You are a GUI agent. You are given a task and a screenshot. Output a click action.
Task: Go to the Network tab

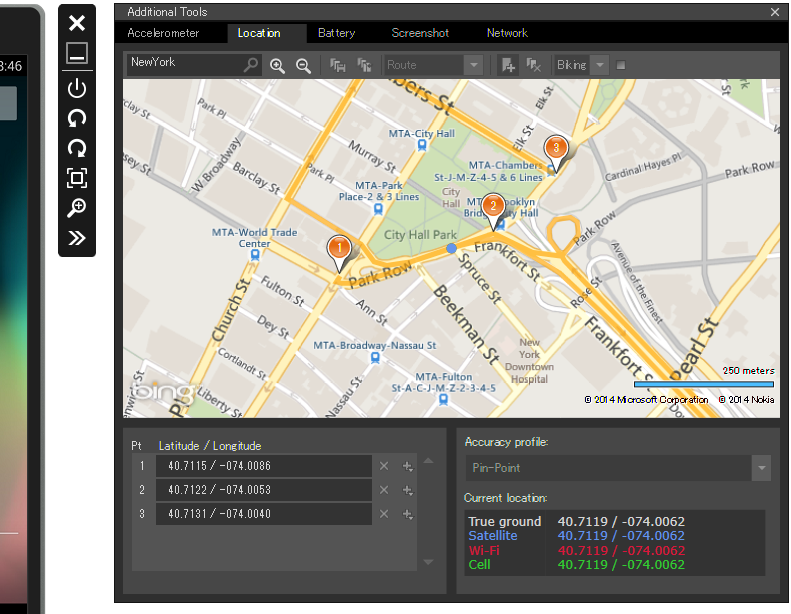tap(507, 33)
